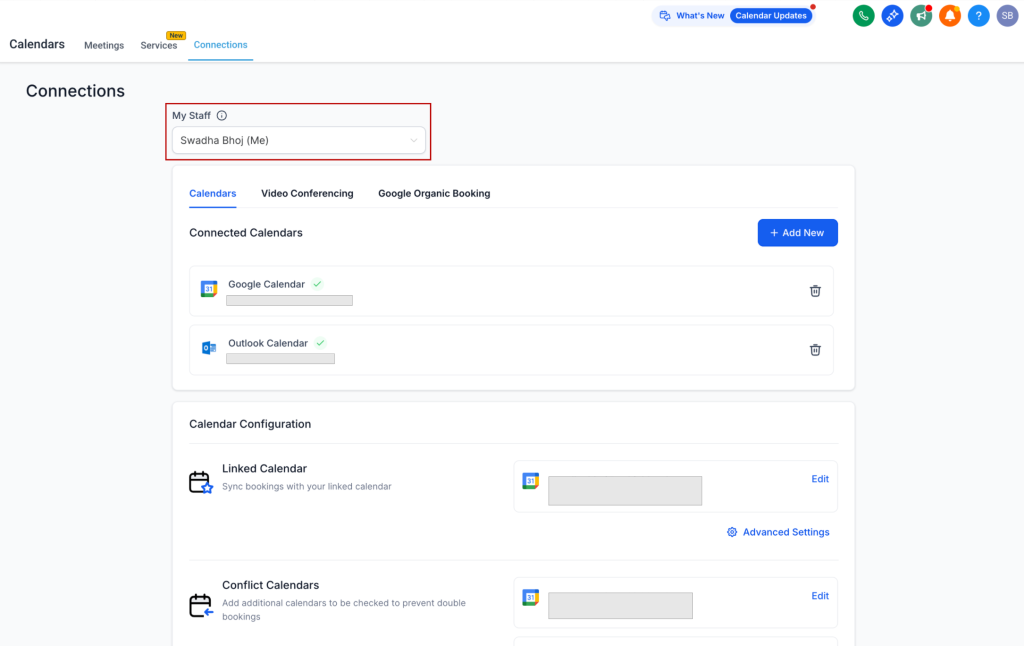Open the My Staff dropdown
1024x646 pixels.
(298, 140)
